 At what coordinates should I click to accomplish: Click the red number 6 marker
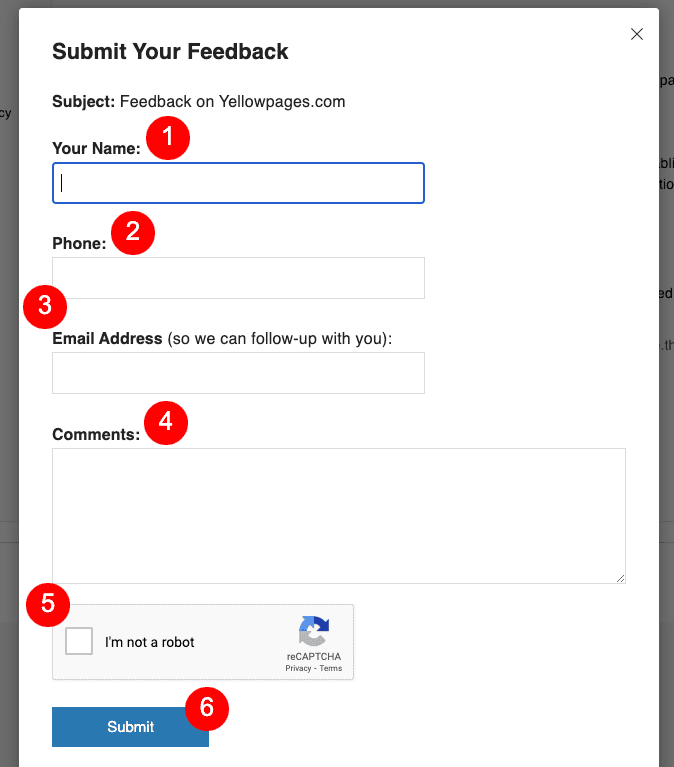coord(207,709)
